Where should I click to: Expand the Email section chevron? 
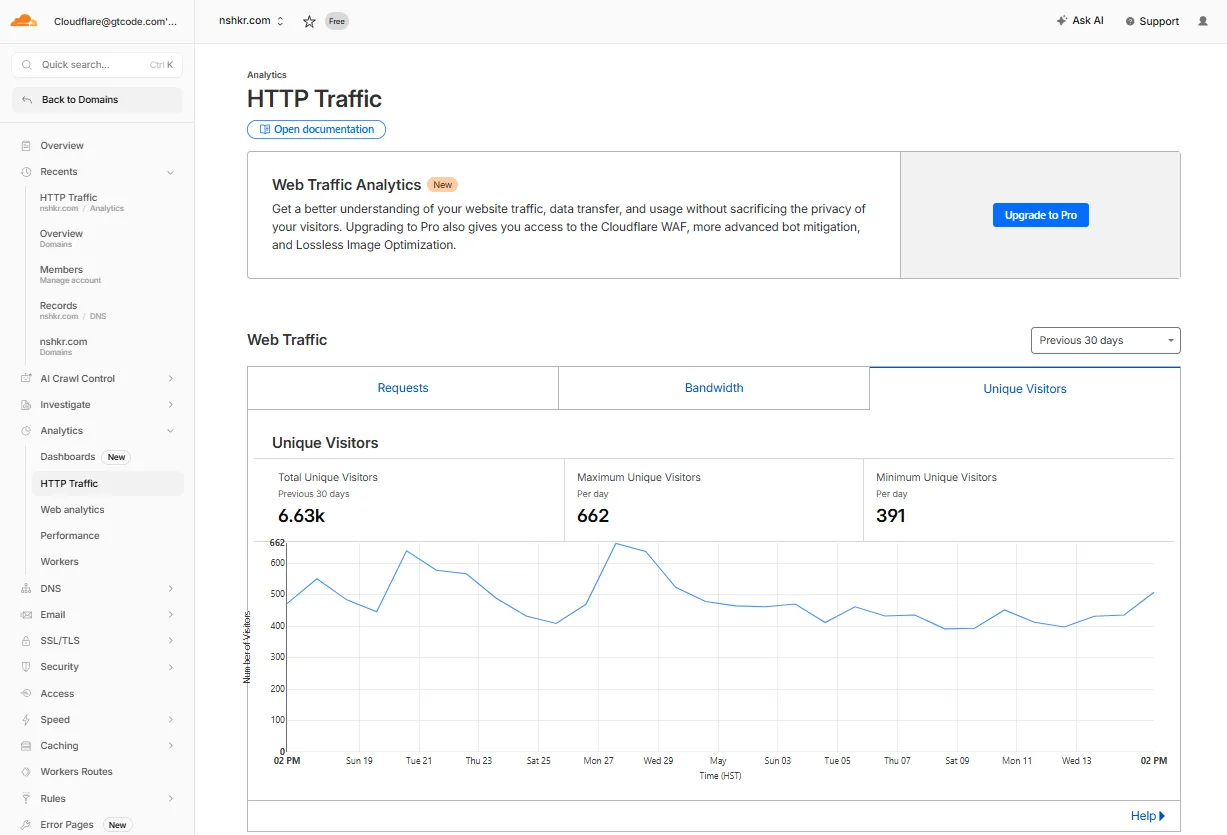click(x=171, y=615)
